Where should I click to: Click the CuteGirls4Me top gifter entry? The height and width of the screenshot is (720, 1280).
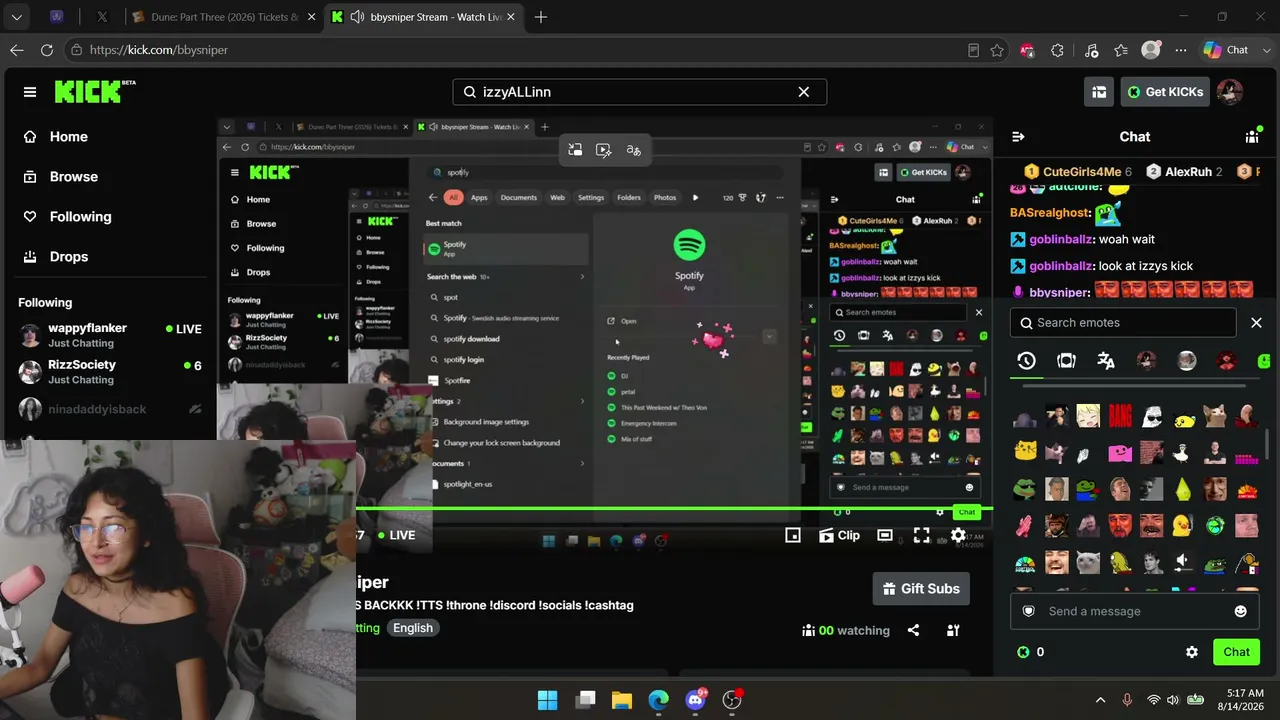tap(1077, 172)
